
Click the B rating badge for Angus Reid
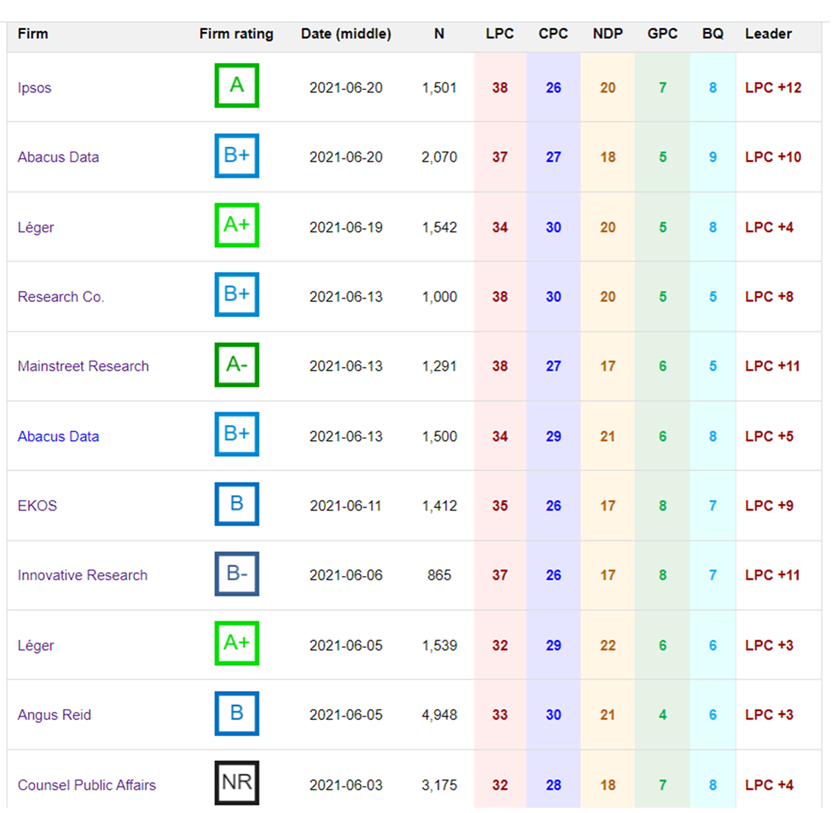(x=236, y=714)
